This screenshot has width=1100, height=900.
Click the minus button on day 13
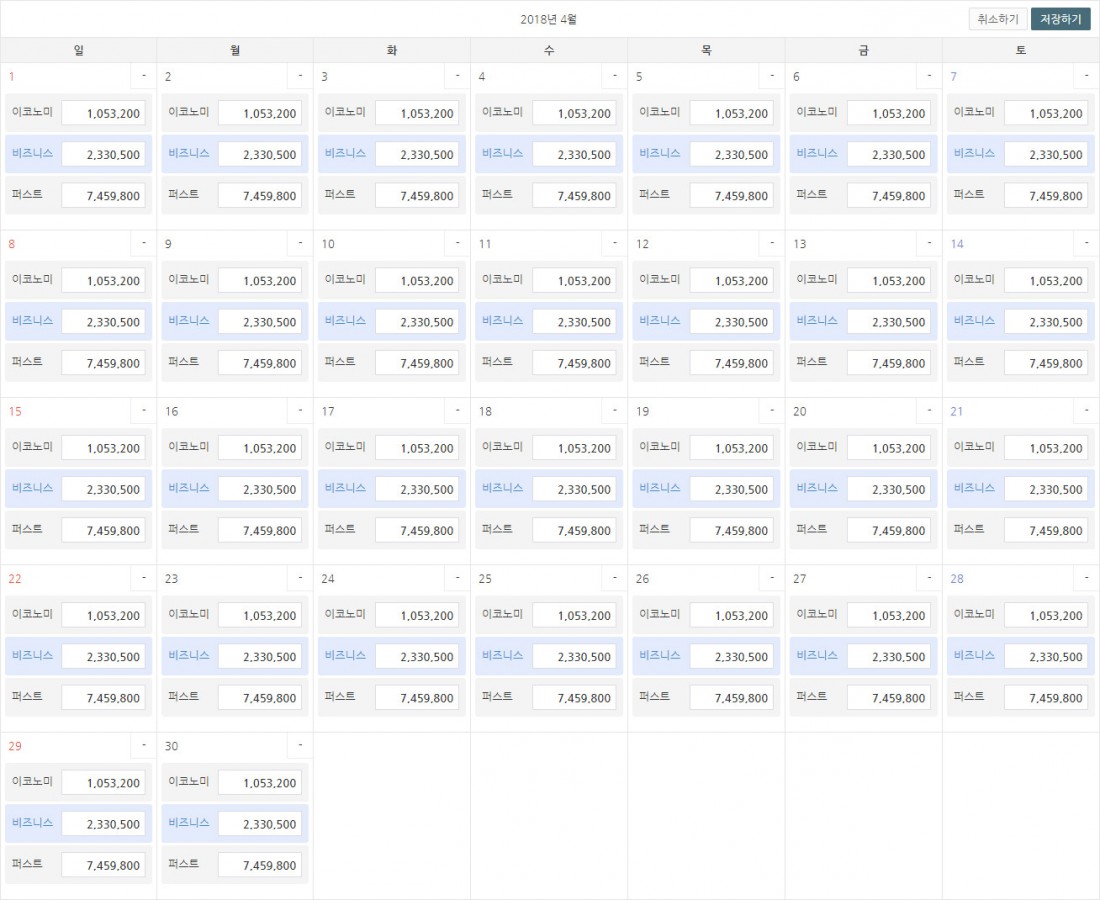click(x=930, y=243)
